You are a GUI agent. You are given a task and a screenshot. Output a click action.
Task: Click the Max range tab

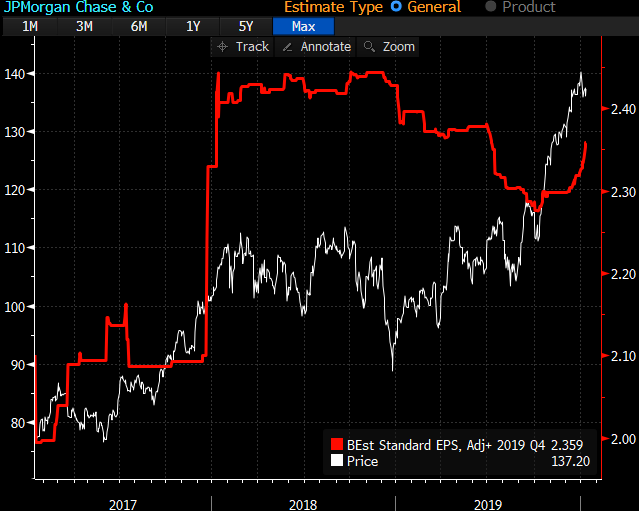click(x=304, y=26)
